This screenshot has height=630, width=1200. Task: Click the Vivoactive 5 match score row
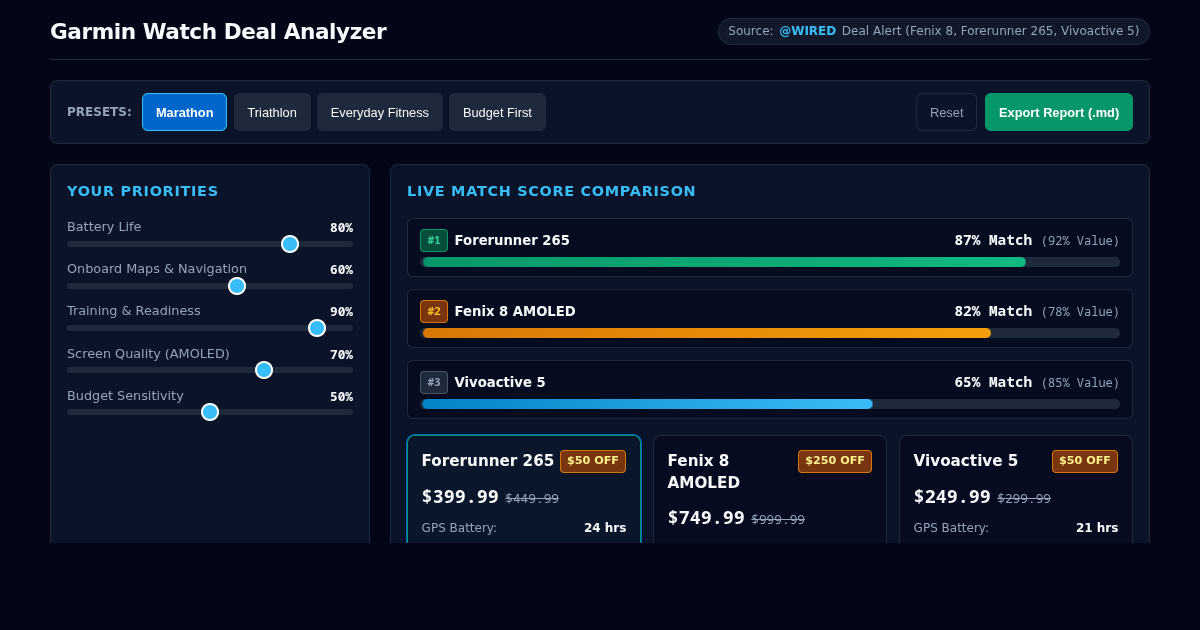coord(770,389)
